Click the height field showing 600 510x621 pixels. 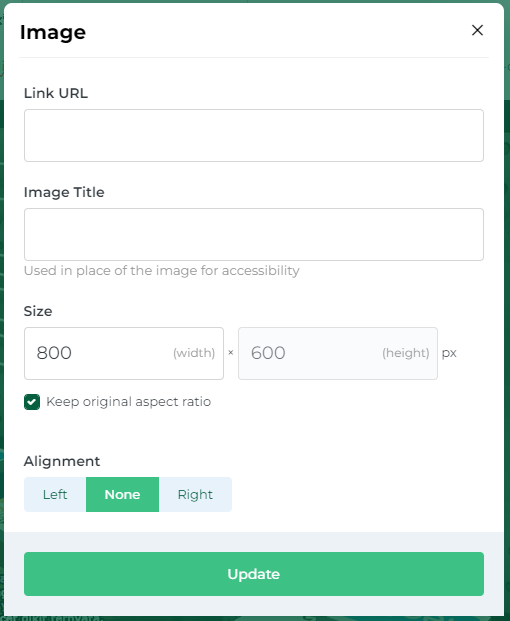pyautogui.click(x=338, y=353)
